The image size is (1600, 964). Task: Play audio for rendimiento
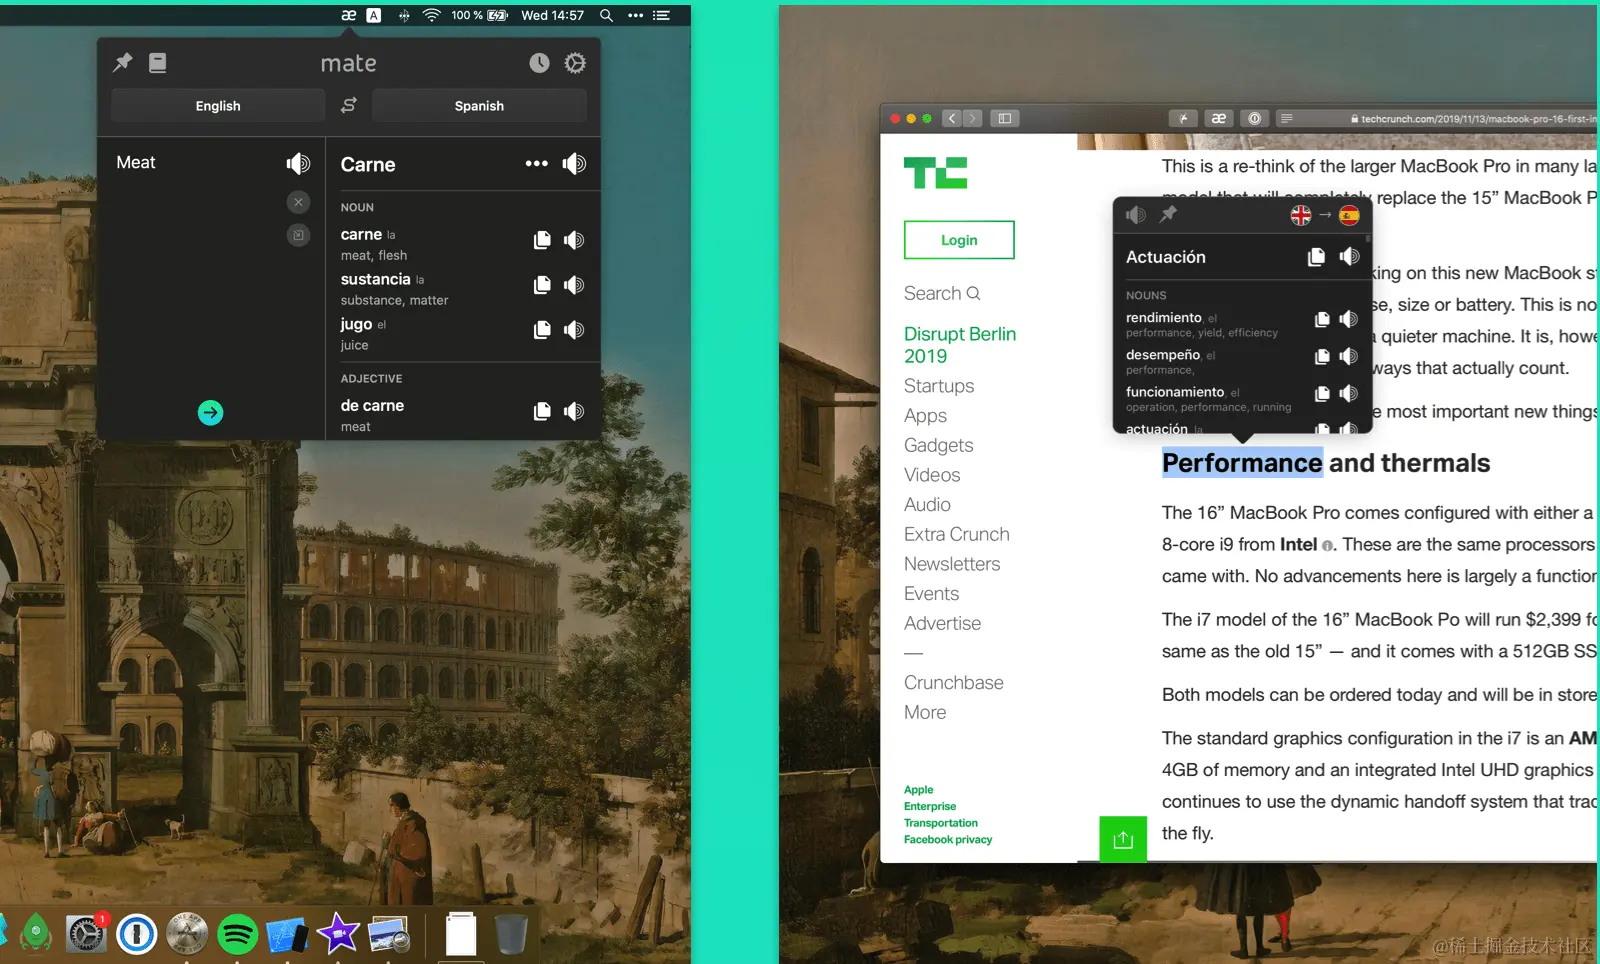tap(1349, 319)
